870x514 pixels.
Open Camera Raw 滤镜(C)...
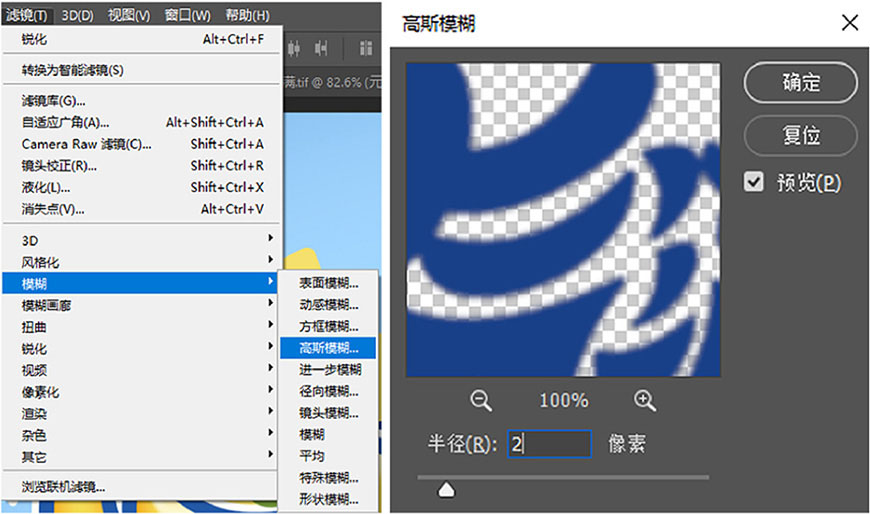[142, 144]
